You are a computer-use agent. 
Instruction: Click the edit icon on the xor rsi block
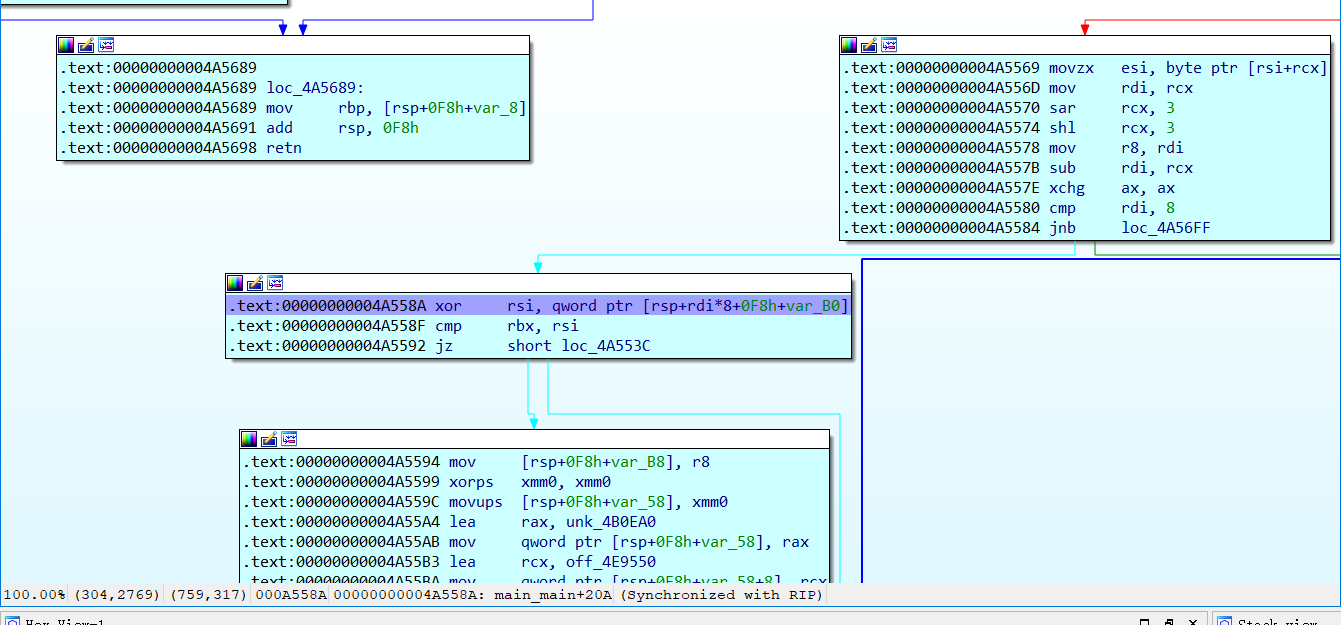(255, 283)
